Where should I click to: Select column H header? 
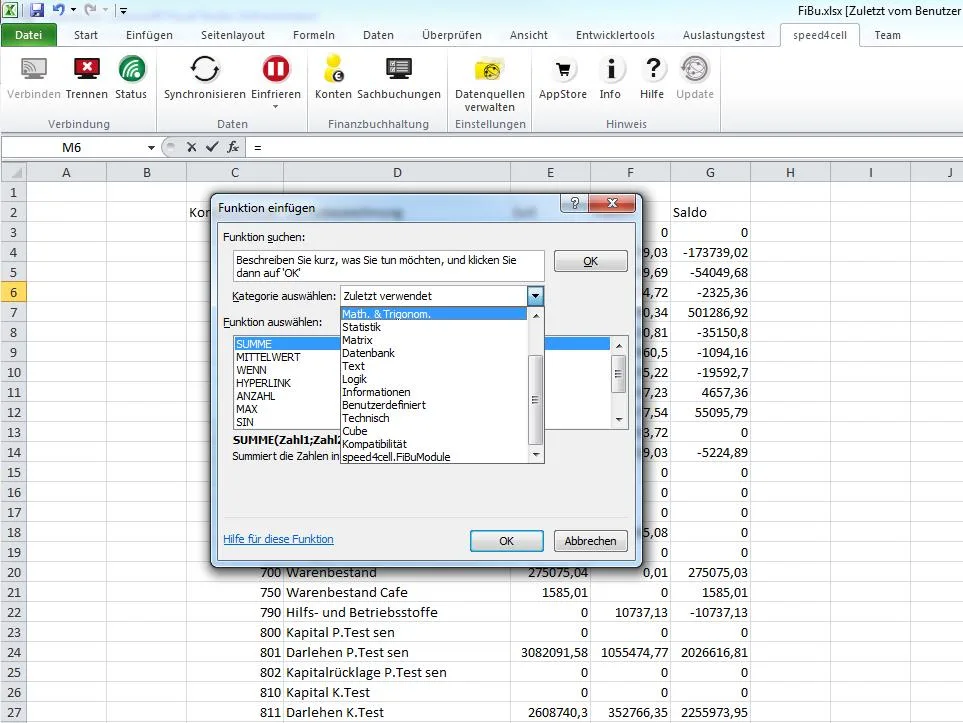[790, 173]
